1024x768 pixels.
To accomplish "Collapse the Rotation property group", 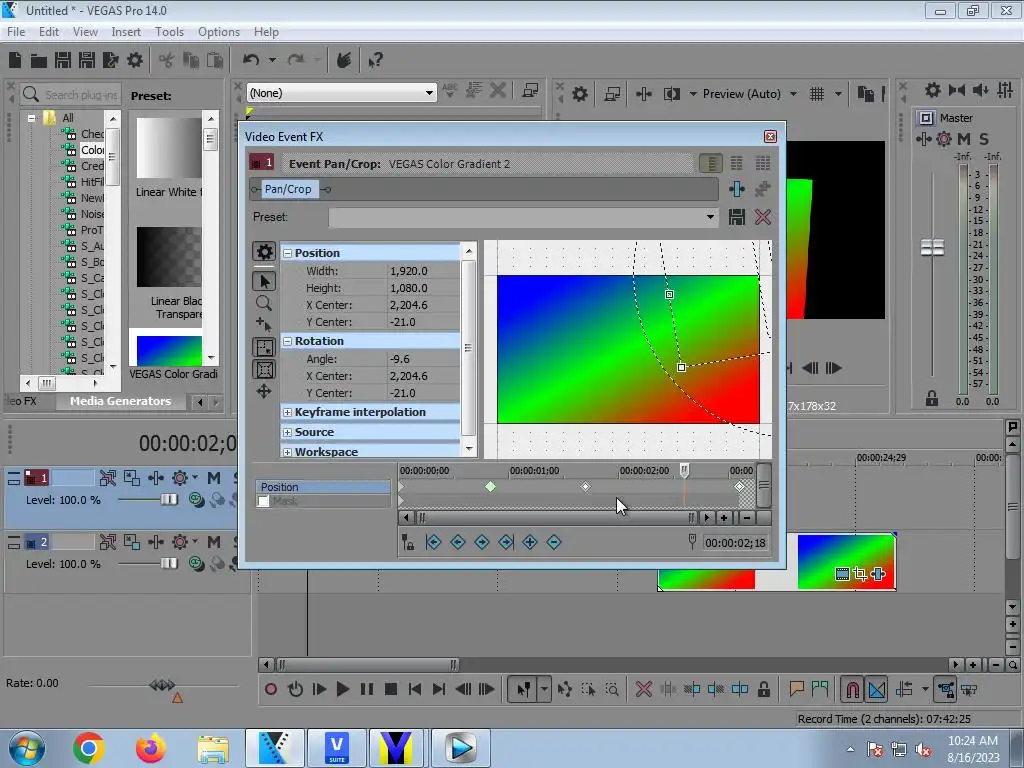I will pos(287,341).
